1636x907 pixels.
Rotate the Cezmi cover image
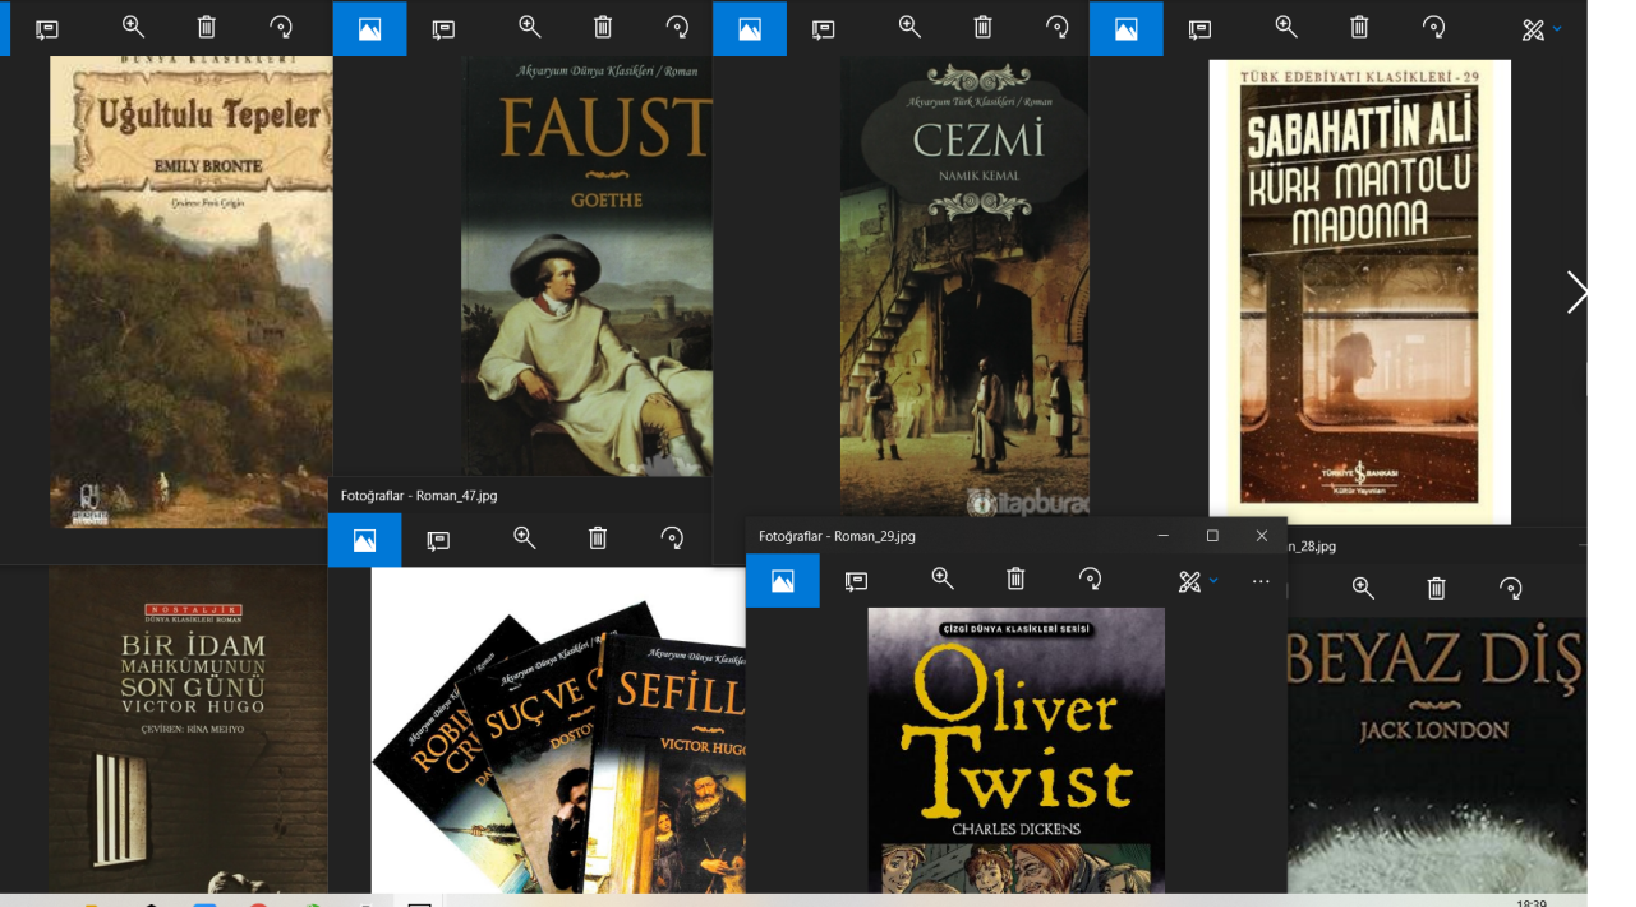coord(1057,27)
